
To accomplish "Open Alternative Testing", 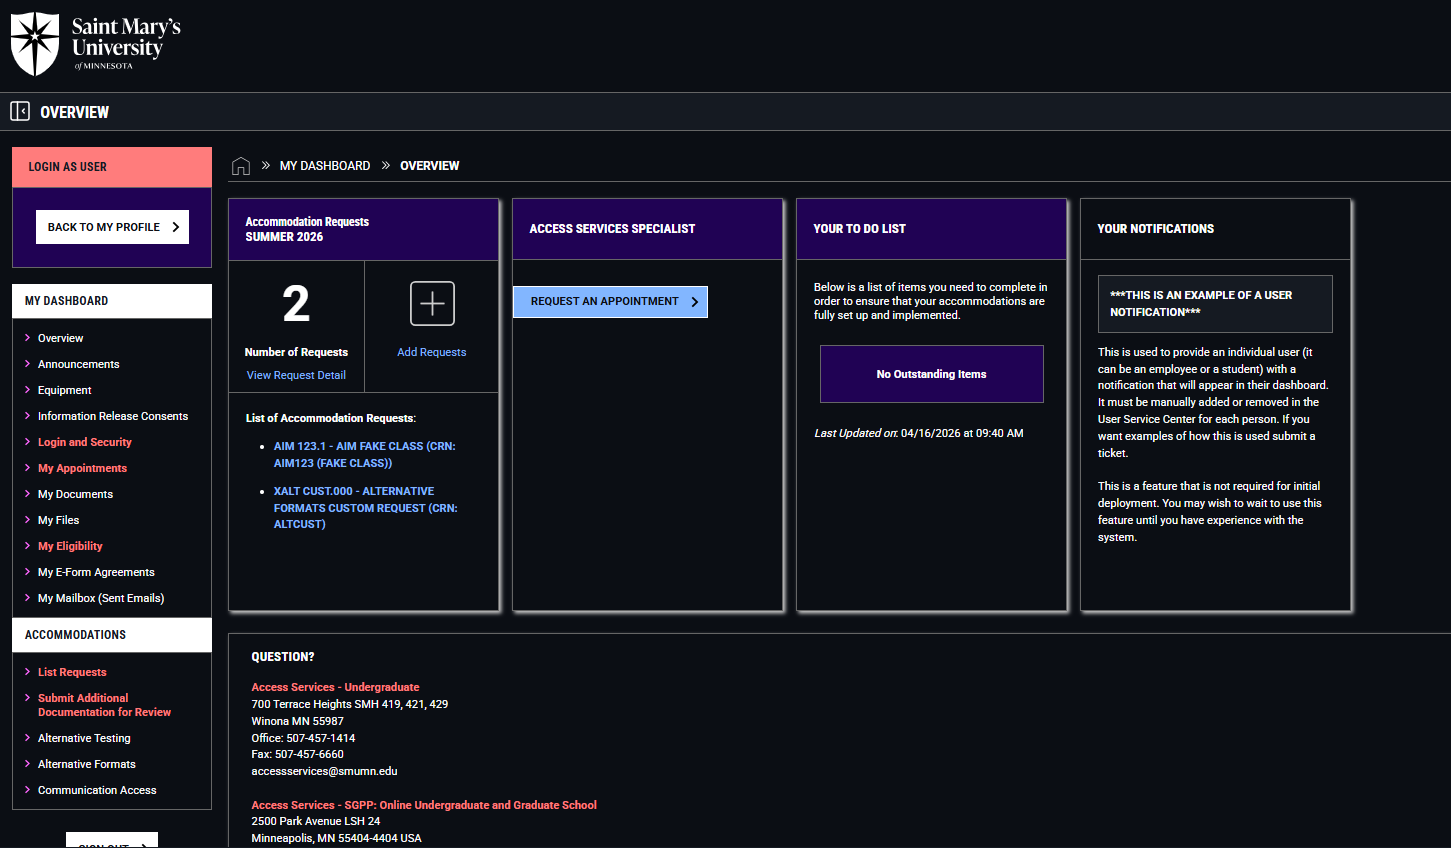I will [84, 738].
